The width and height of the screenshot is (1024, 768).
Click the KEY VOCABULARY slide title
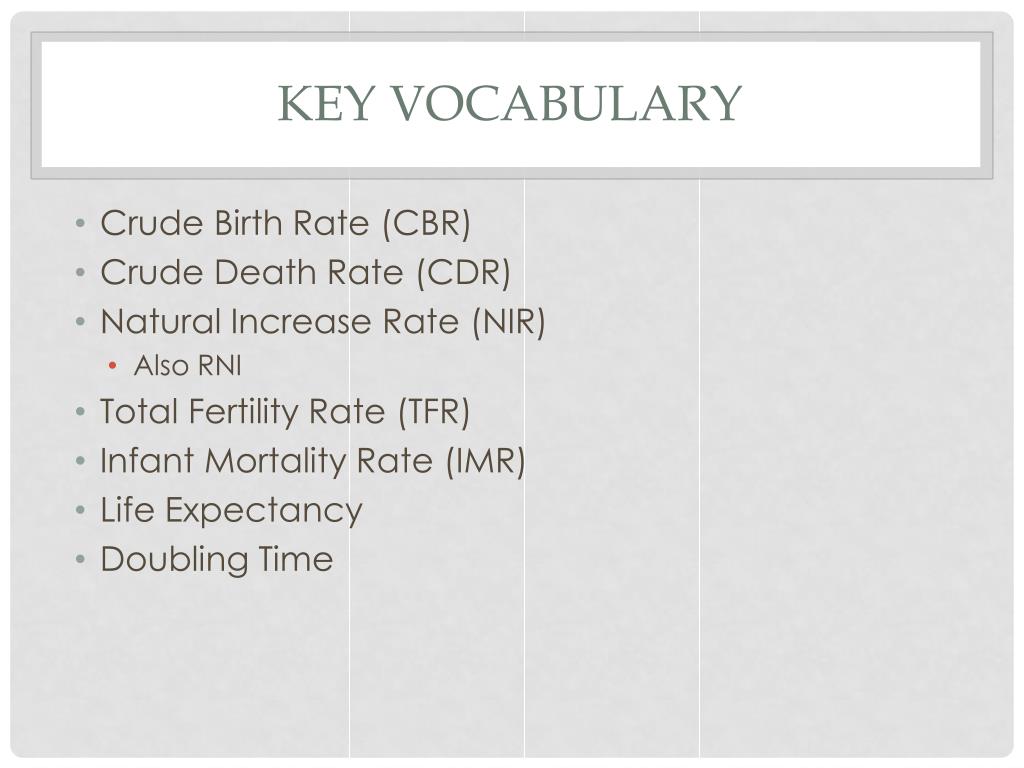pos(510,103)
